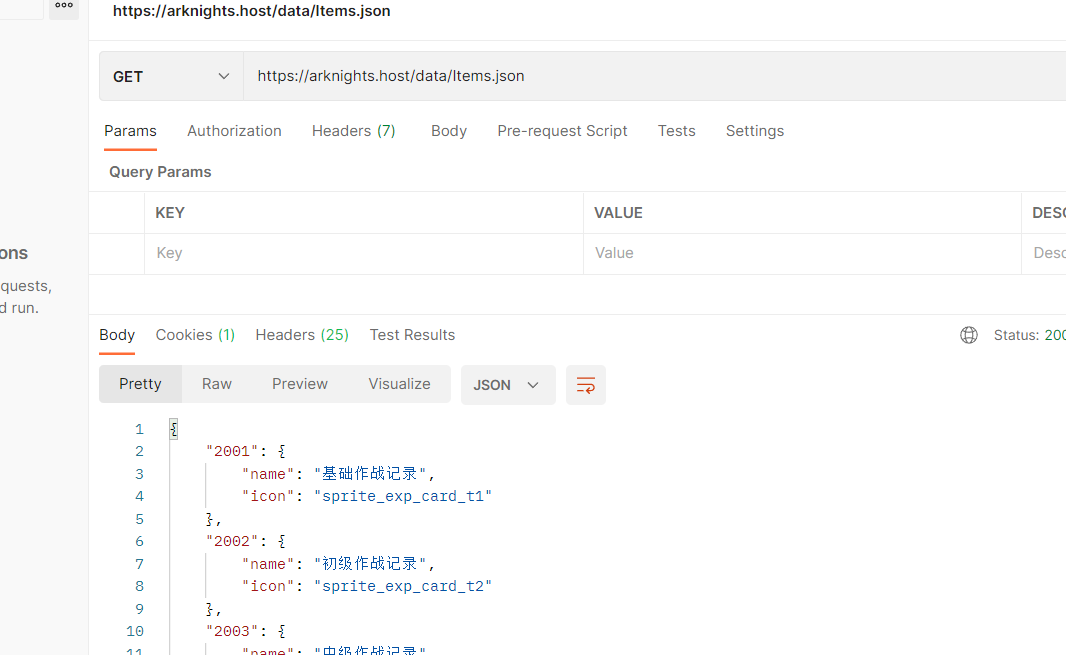Image resolution: width=1066 pixels, height=655 pixels.
Task: Open the response Headers (25) tab
Action: point(302,335)
